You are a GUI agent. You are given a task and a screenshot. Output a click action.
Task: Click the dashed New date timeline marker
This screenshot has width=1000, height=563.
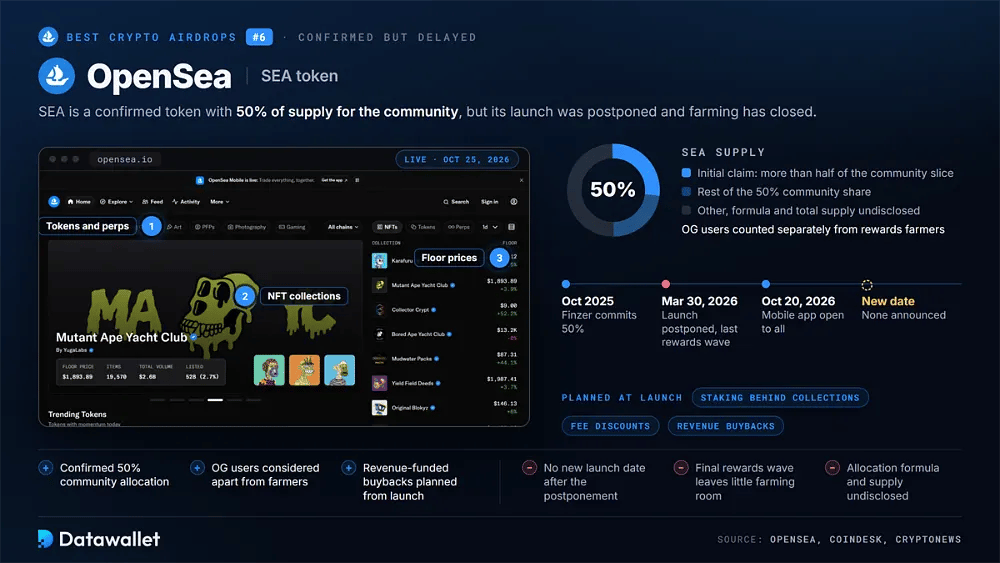pos(867,284)
